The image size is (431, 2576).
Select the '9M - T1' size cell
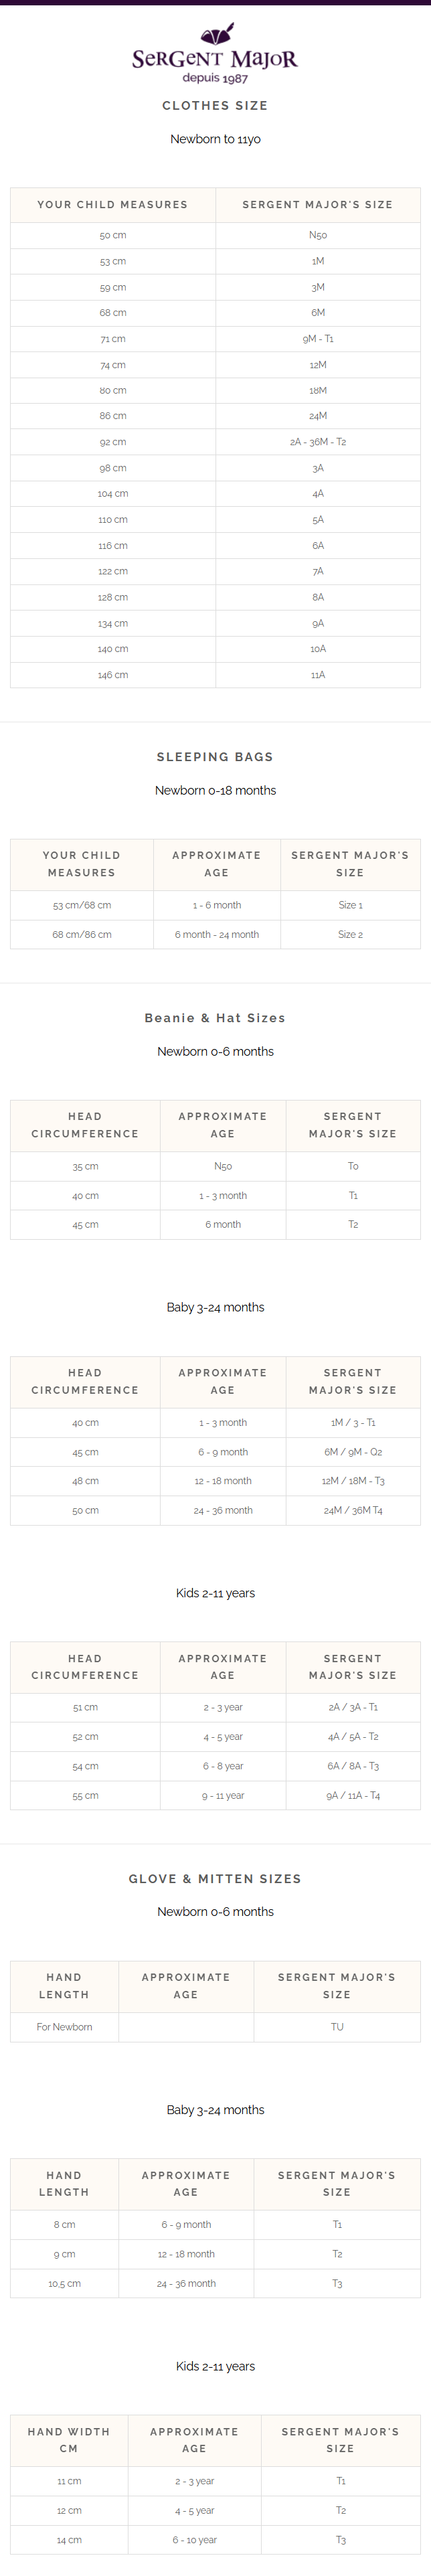point(317,339)
